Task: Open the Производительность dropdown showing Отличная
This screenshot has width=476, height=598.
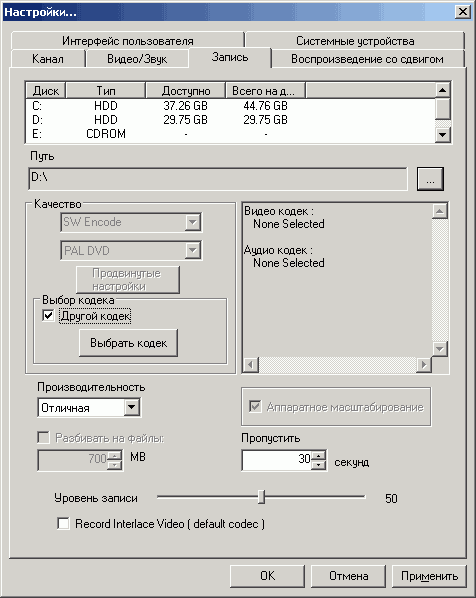Action: tap(131, 407)
